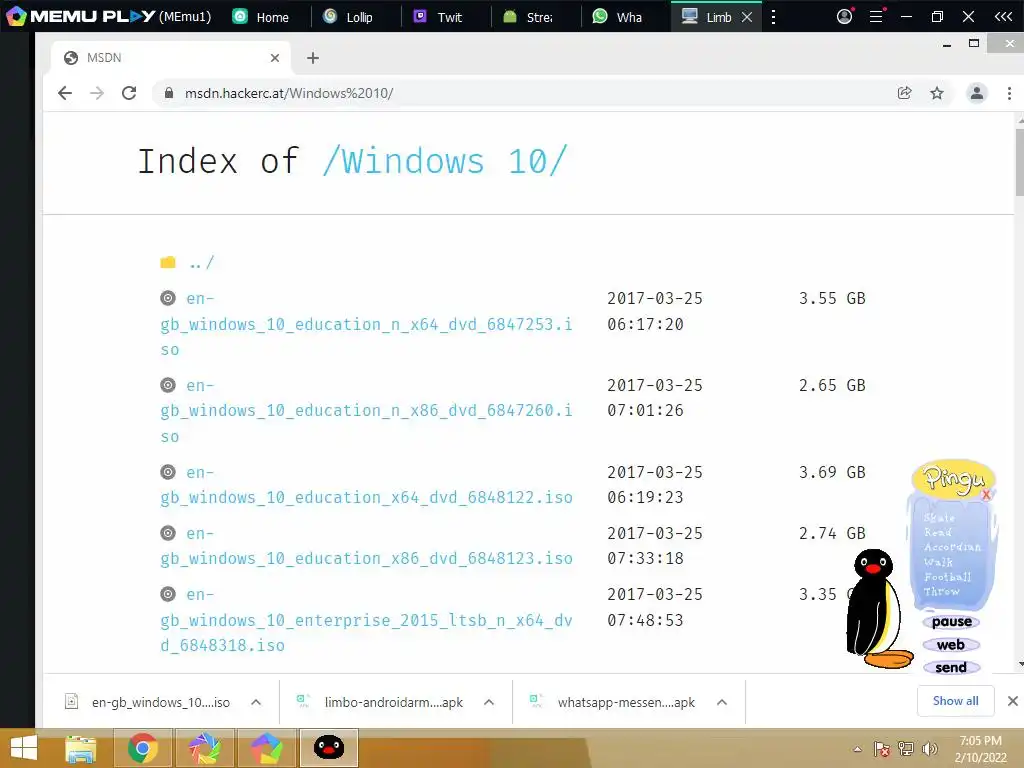
Task: Select the 2.74 GB size text
Action: click(832, 533)
